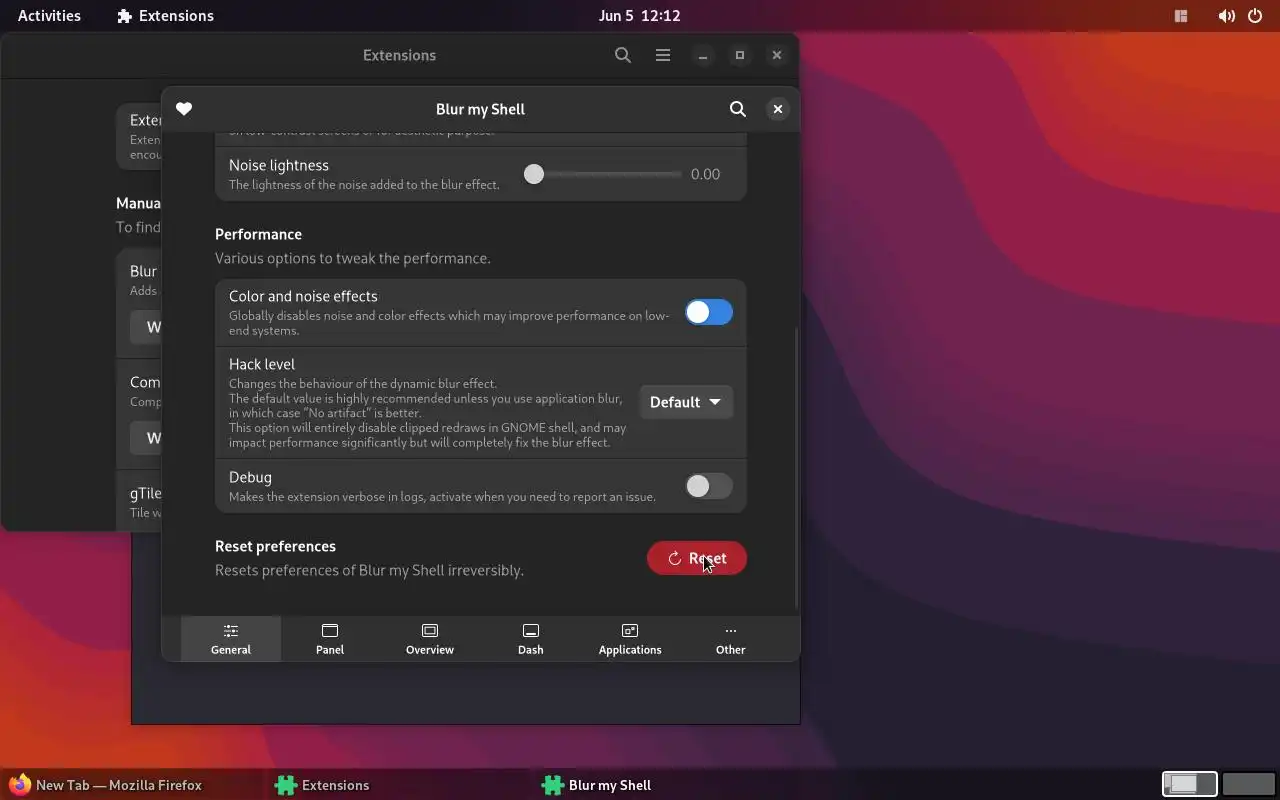Click the Activities button in top bar
Image resolution: width=1280 pixels, height=800 pixels.
click(49, 15)
